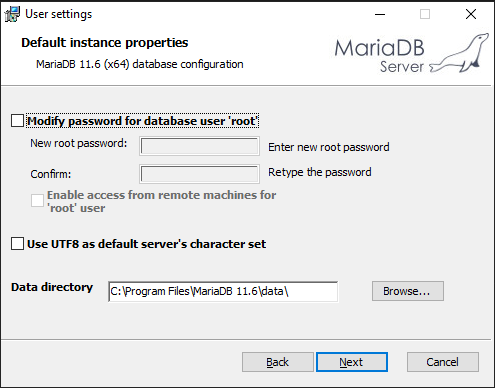Click the 'Retype the password' hint text
The width and height of the screenshot is (495, 388).
(x=320, y=172)
